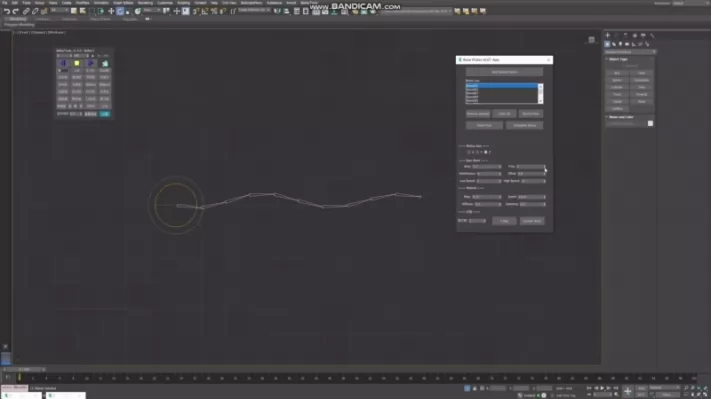
Task: Click the Sphere primitive button
Action: pyautogui.click(x=617, y=80)
